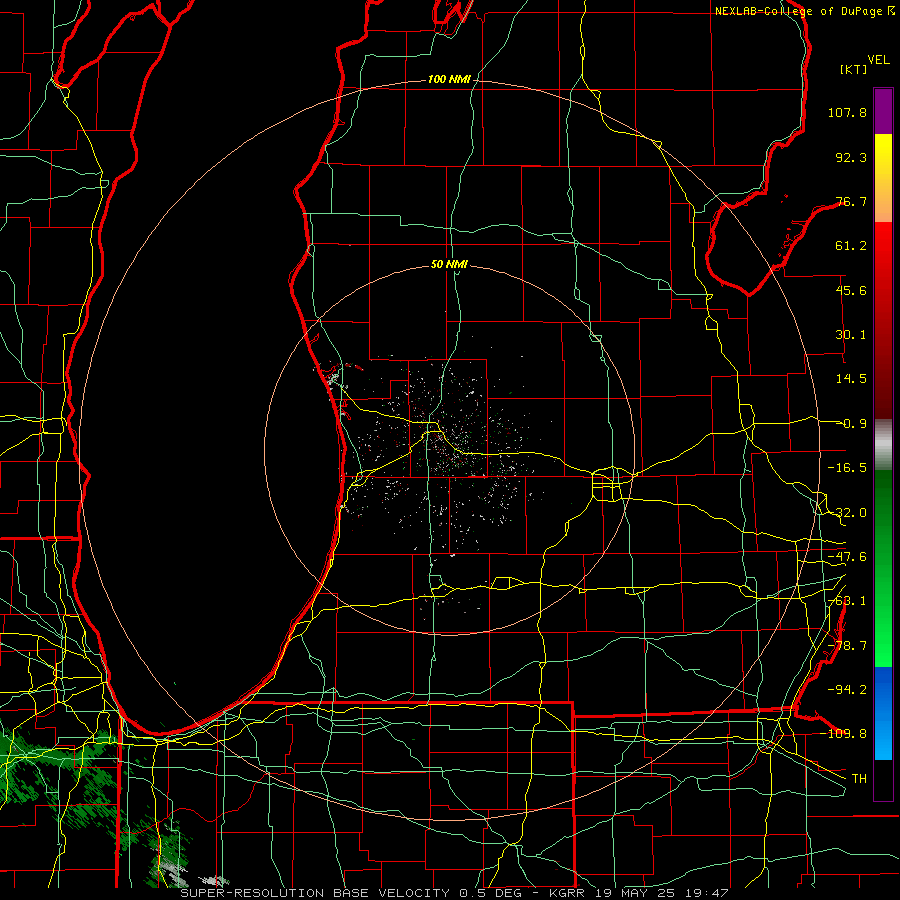Click the 100 NMI range ring label
The height and width of the screenshot is (900, 900).
[x=449, y=79]
